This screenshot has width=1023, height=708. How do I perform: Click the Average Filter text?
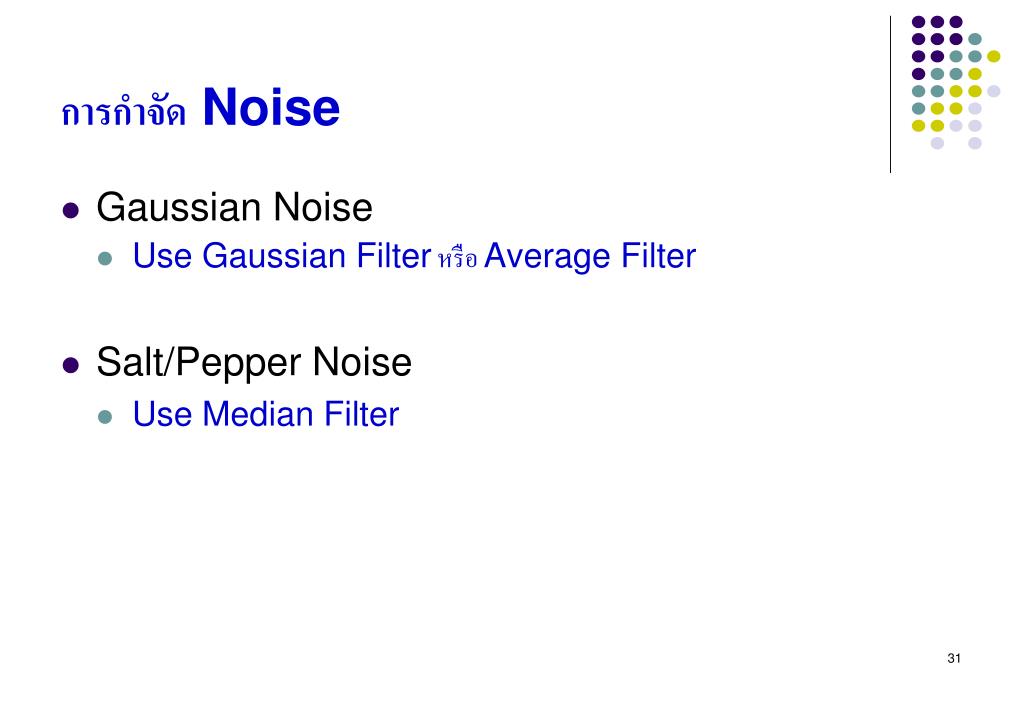(590, 256)
